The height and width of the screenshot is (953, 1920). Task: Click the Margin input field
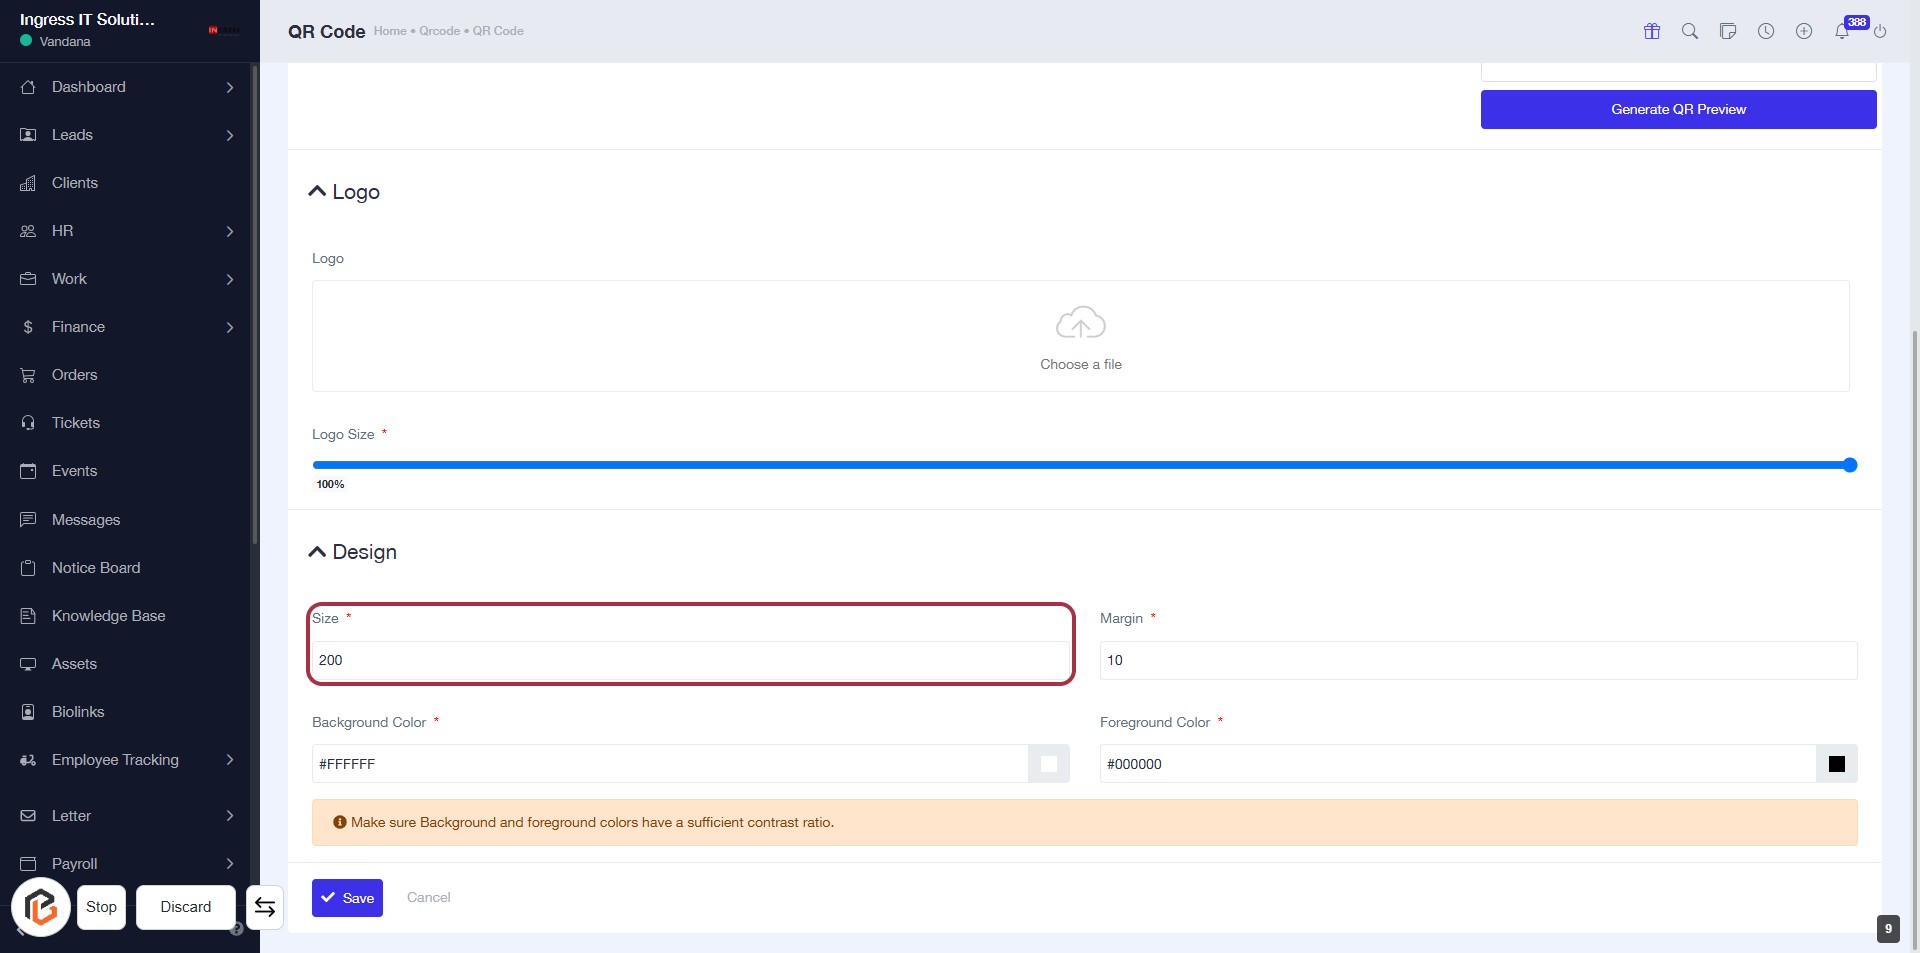[x=1477, y=660]
